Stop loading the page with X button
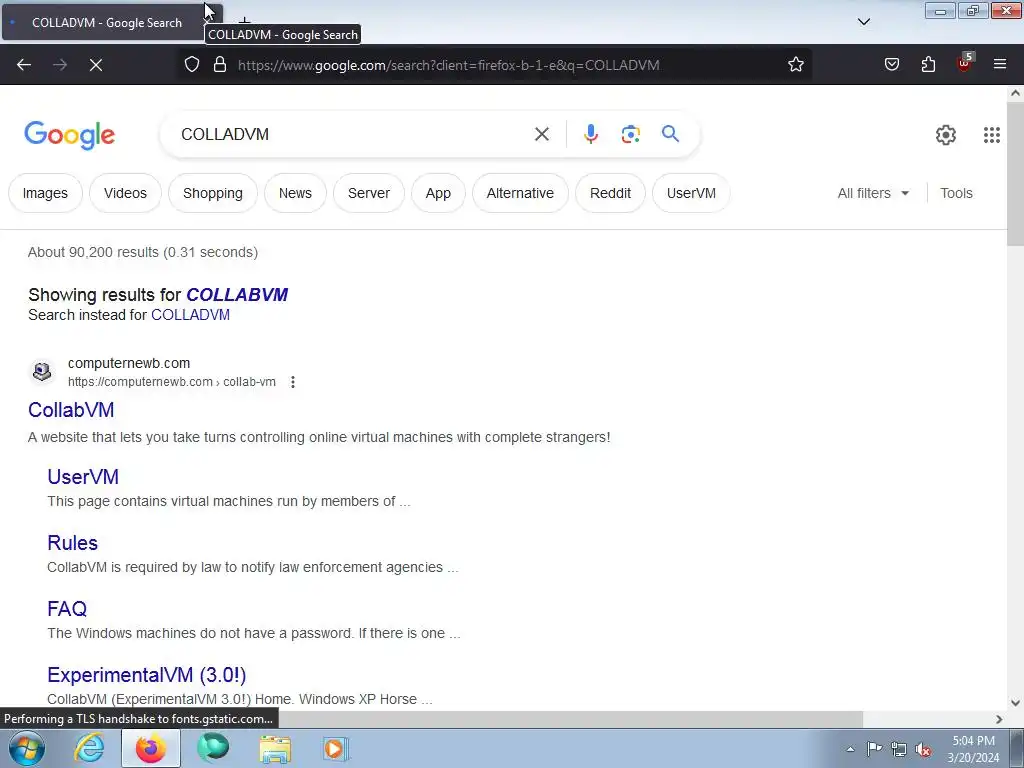 coord(96,65)
